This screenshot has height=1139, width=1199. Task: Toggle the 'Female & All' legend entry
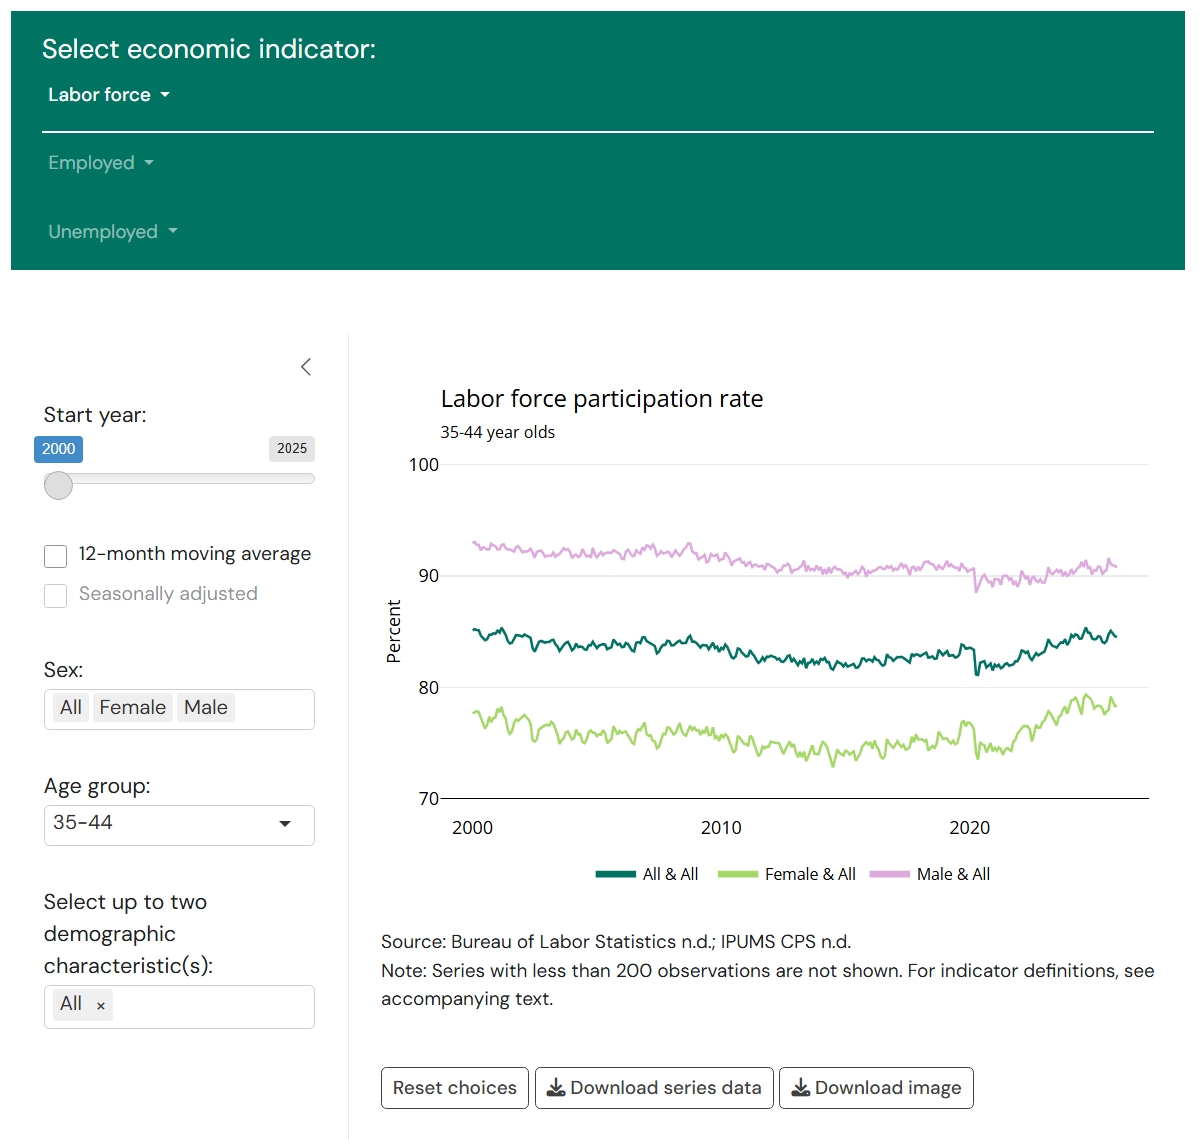pyautogui.click(x=787, y=874)
